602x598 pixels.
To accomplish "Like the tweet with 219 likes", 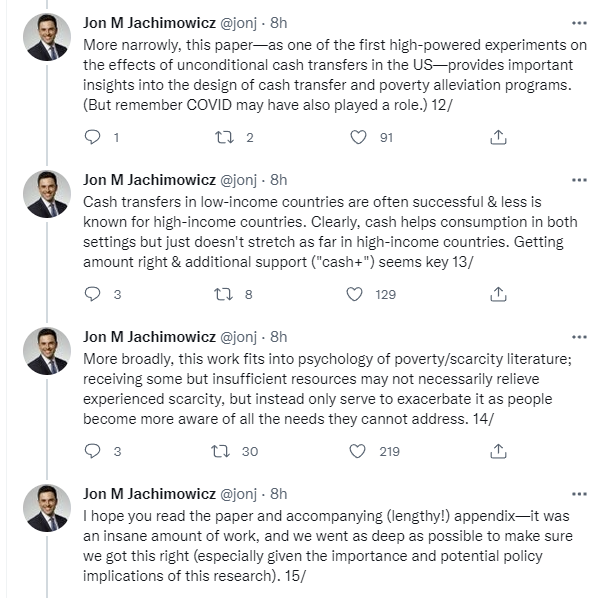I will tap(358, 452).
